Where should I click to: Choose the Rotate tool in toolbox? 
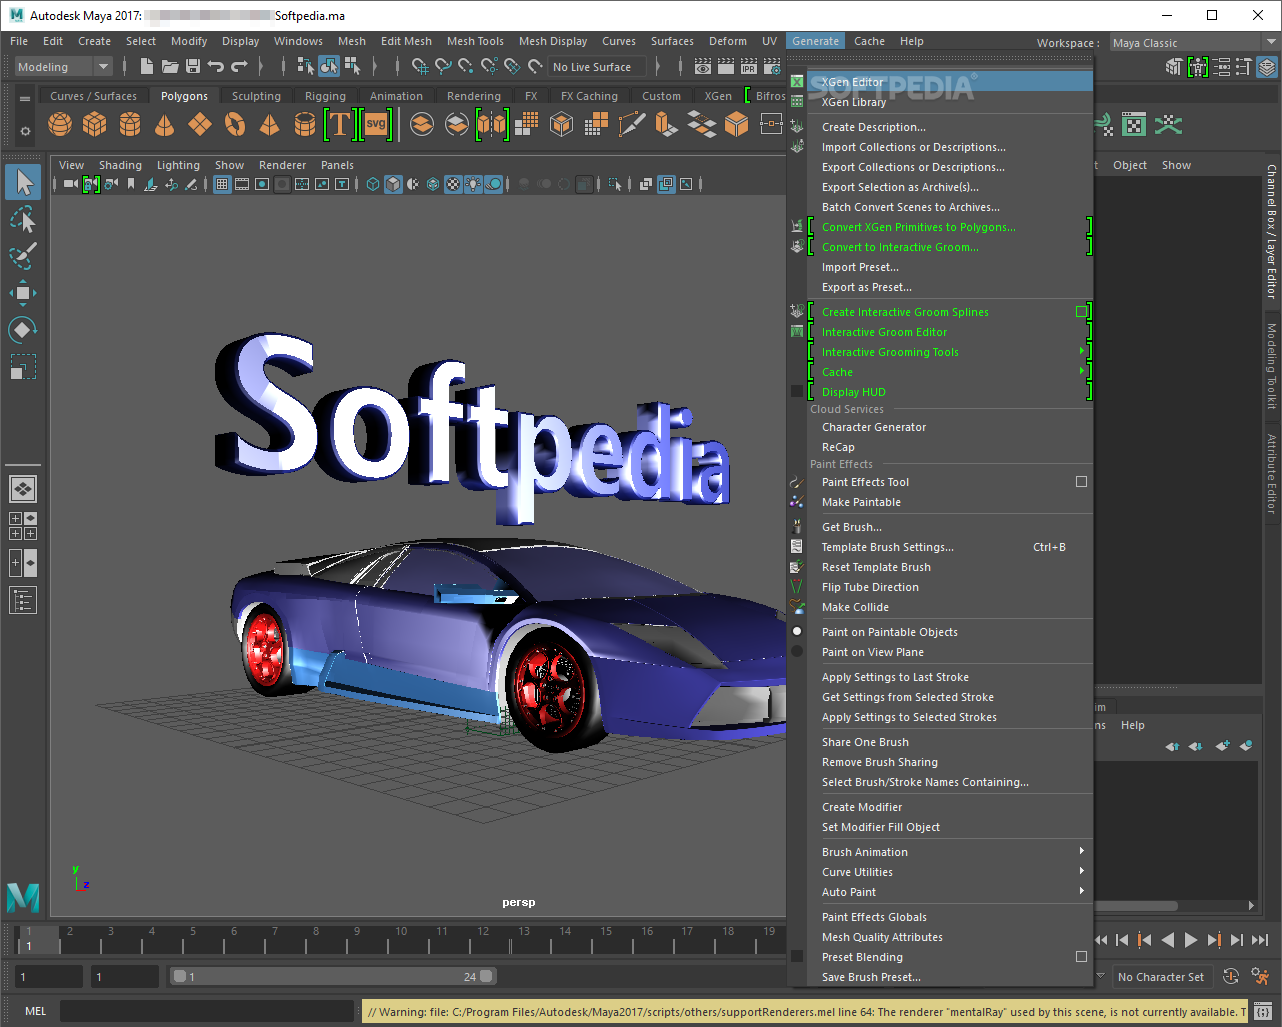click(23, 329)
